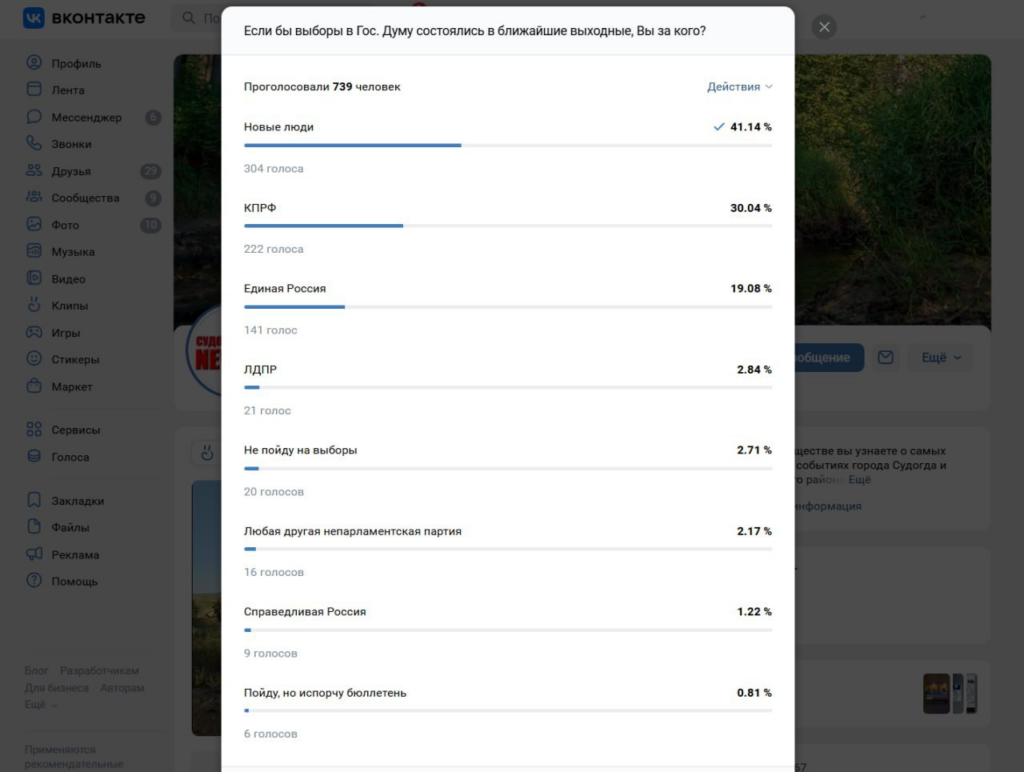Viewport: 1024px width, 772px height.
Task: Open the Лента menu item
Action: pos(68,90)
